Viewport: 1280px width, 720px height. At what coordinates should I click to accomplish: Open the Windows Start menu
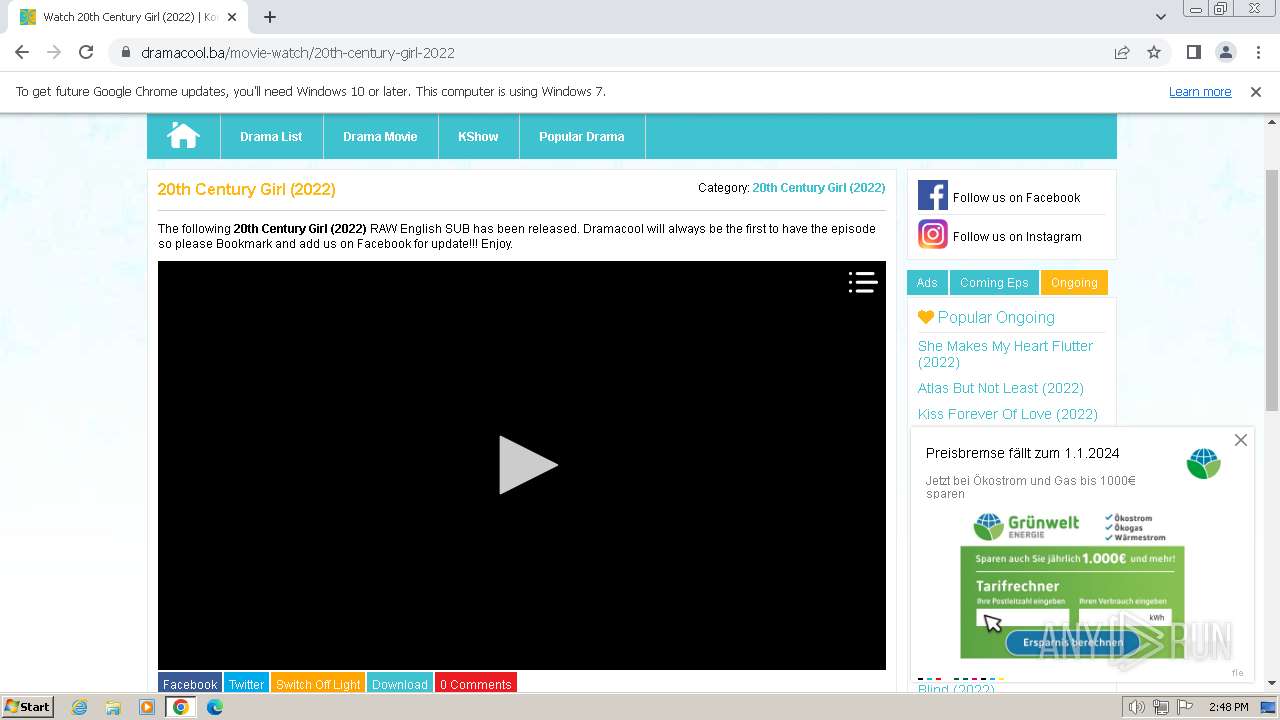pos(28,706)
